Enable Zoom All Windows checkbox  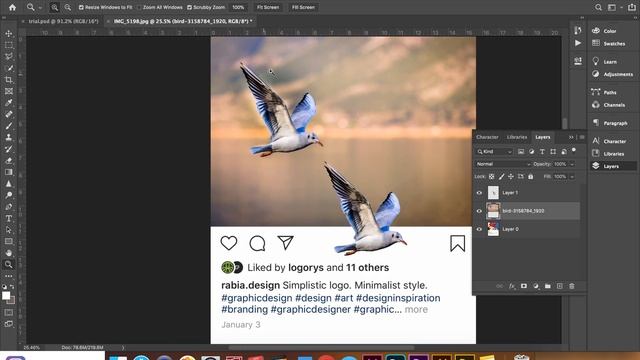click(139, 7)
